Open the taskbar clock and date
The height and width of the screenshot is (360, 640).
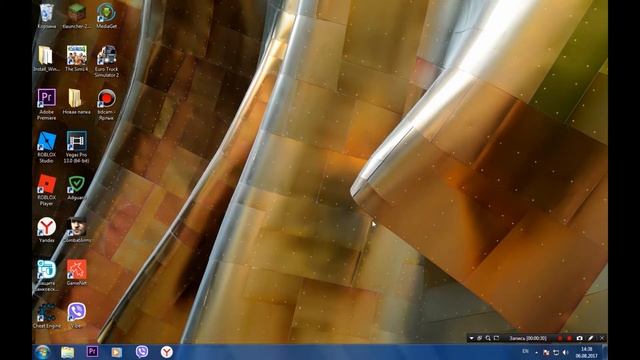tap(587, 353)
